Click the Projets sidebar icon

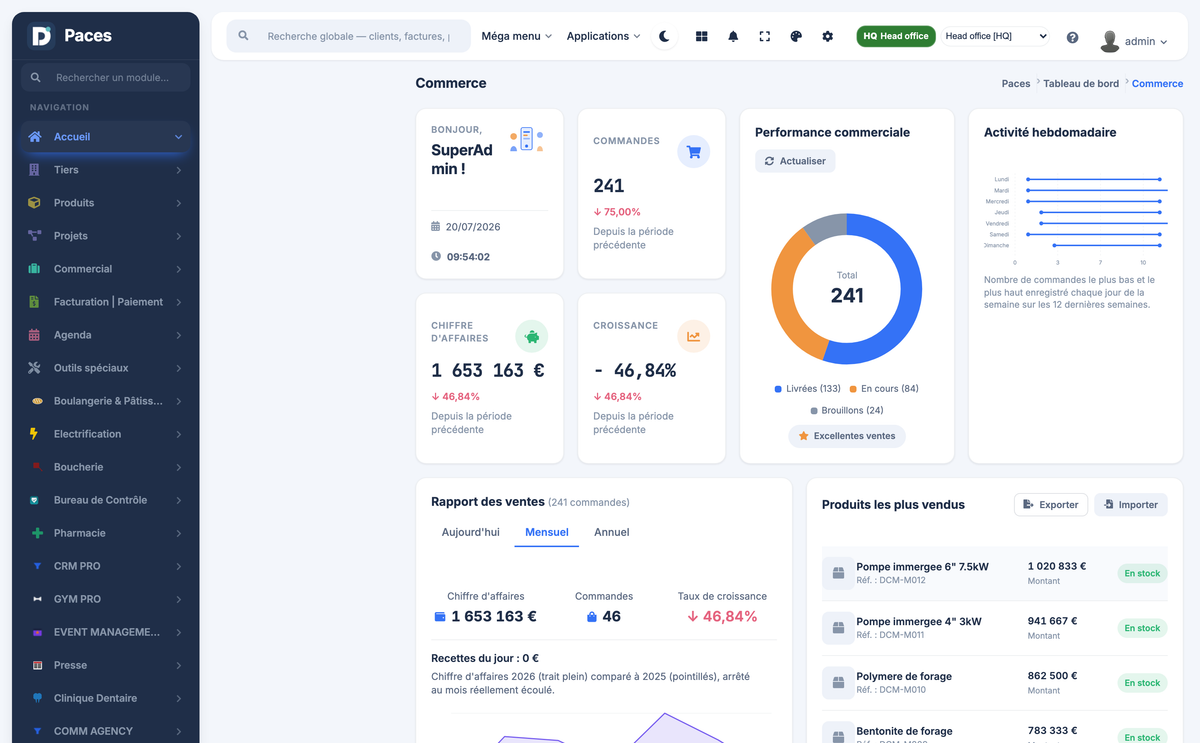[35, 236]
